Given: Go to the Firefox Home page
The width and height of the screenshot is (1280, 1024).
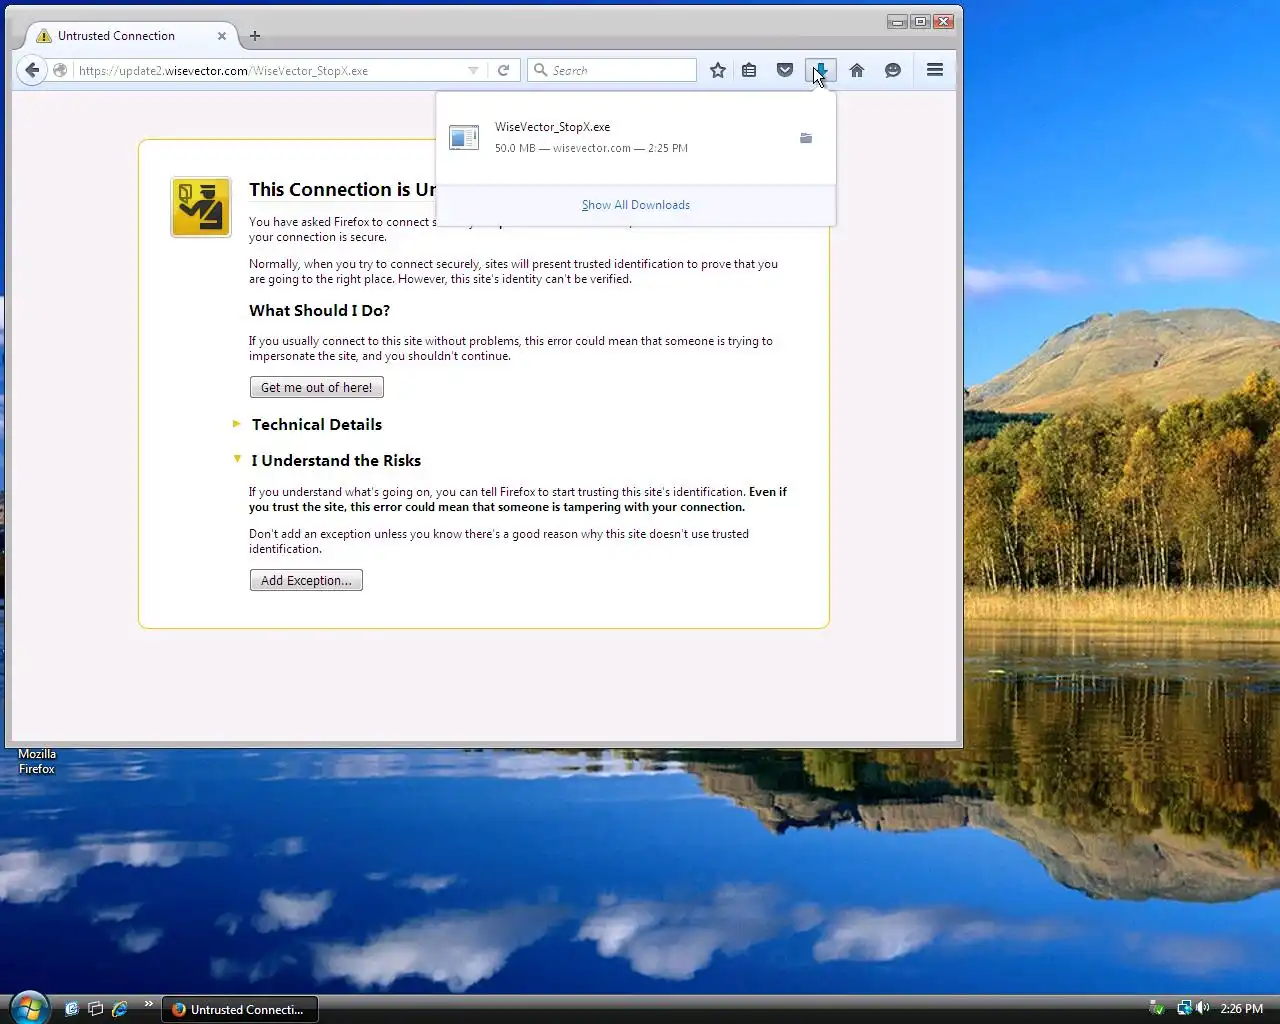Looking at the screenshot, I should click(x=857, y=70).
